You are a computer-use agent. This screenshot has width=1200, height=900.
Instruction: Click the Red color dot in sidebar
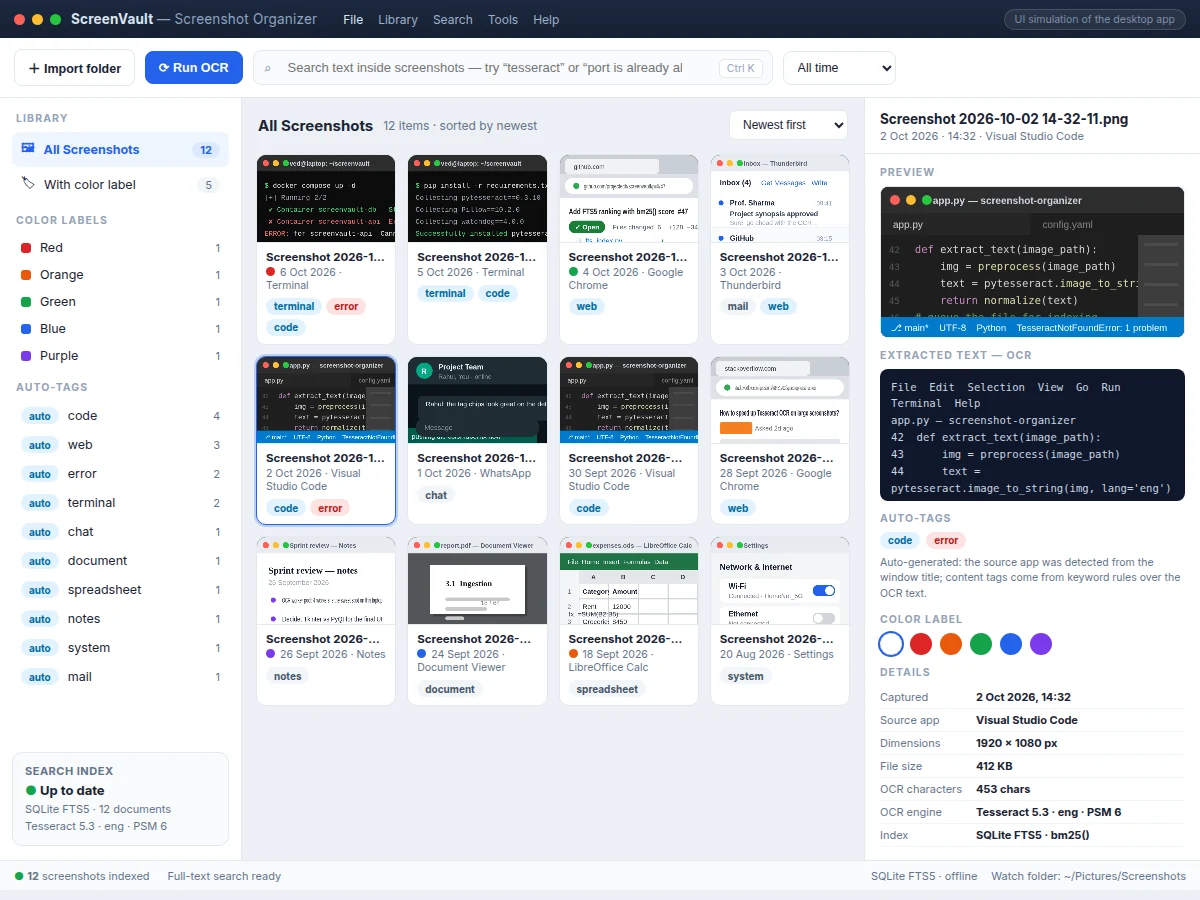coord(26,248)
